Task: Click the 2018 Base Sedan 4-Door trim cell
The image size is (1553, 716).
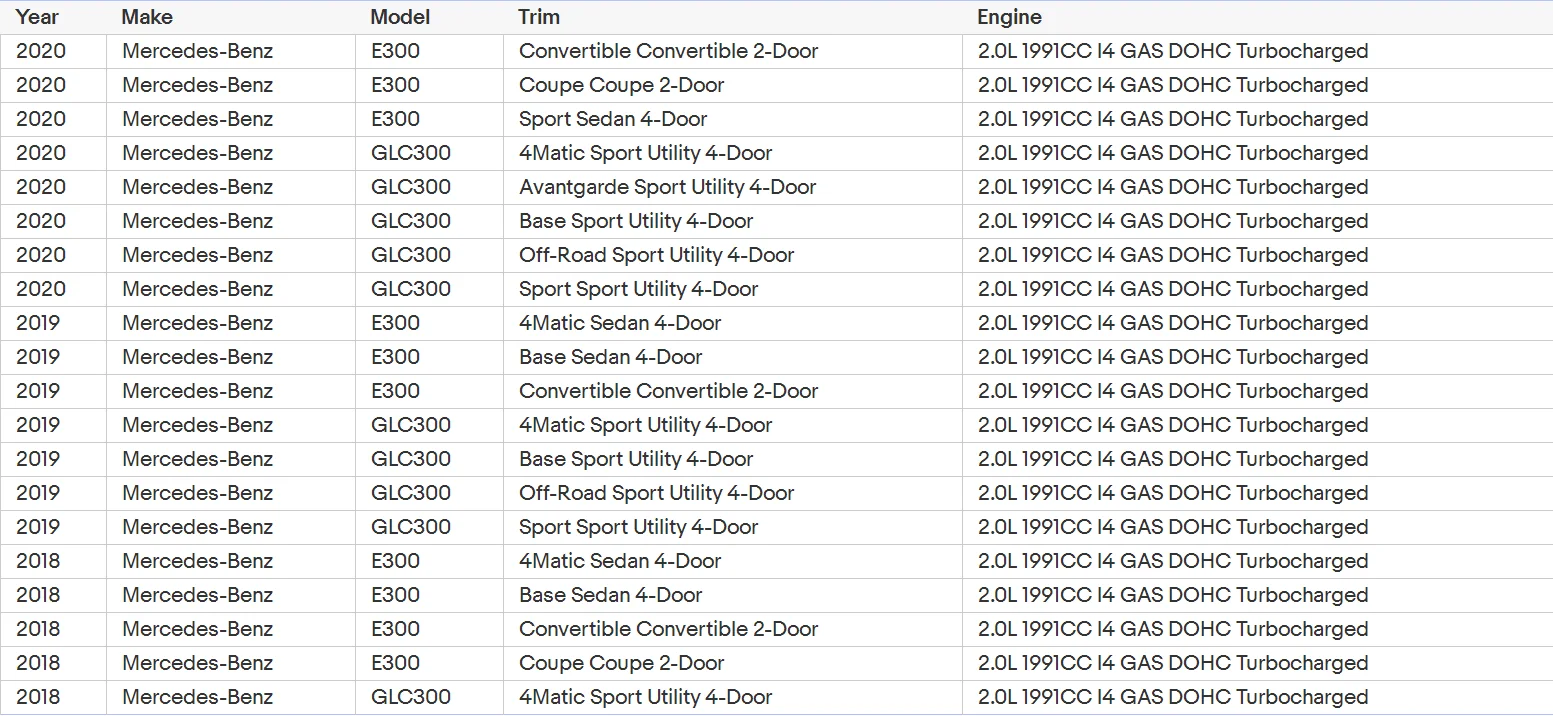Action: 610,595
